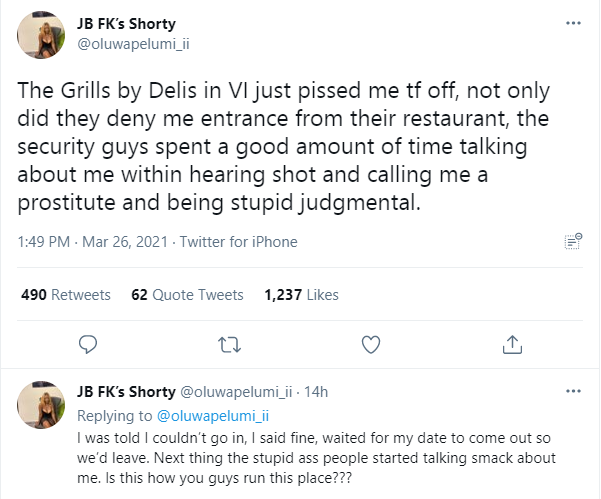
Task: Click the share icon under the tweet
Action: 512,344
